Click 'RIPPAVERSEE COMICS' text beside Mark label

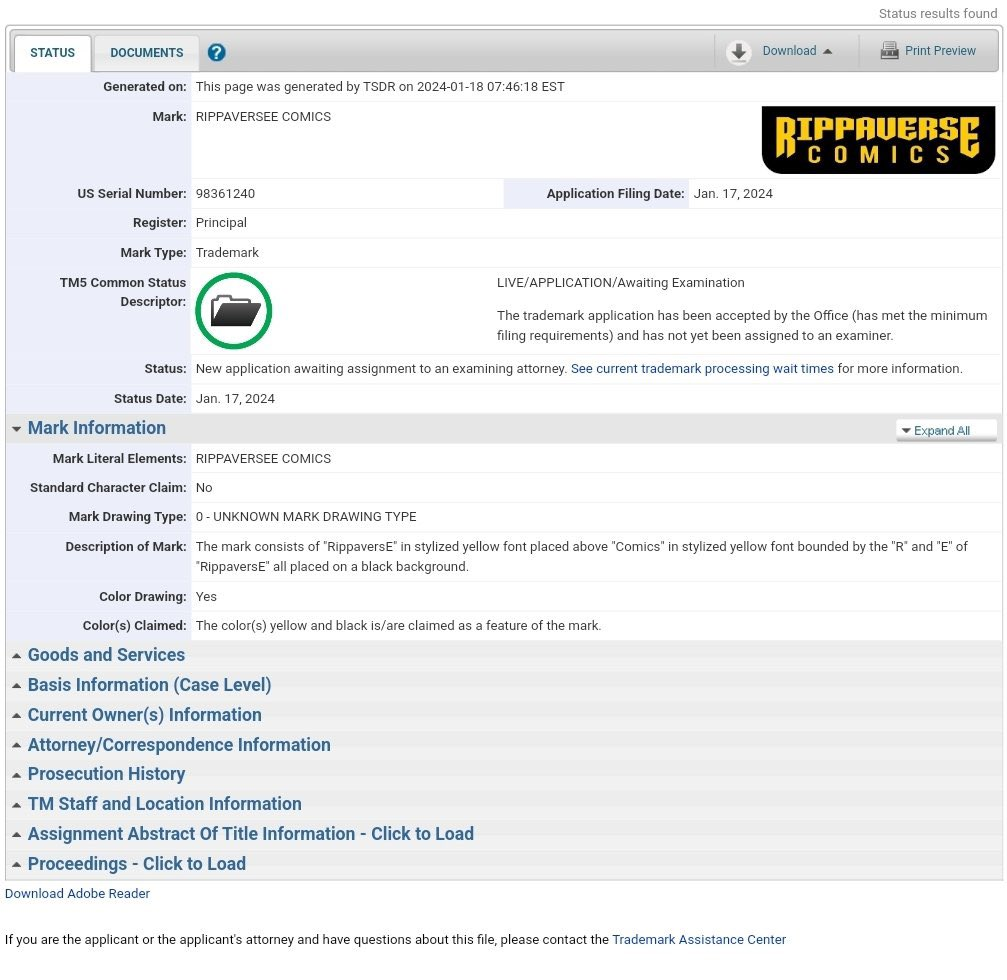(263, 117)
